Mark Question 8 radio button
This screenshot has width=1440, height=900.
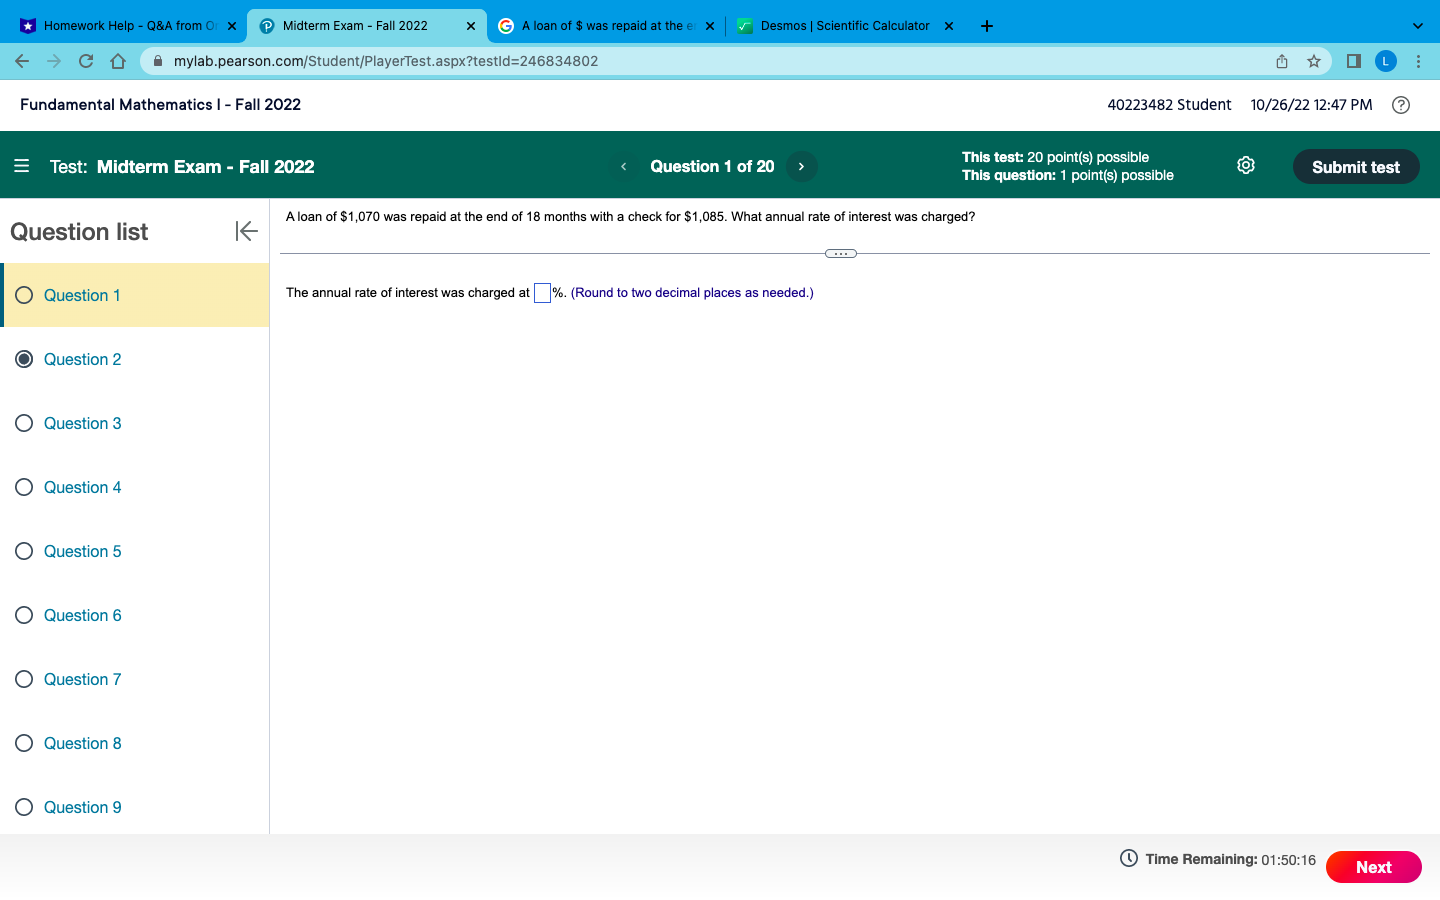point(24,743)
